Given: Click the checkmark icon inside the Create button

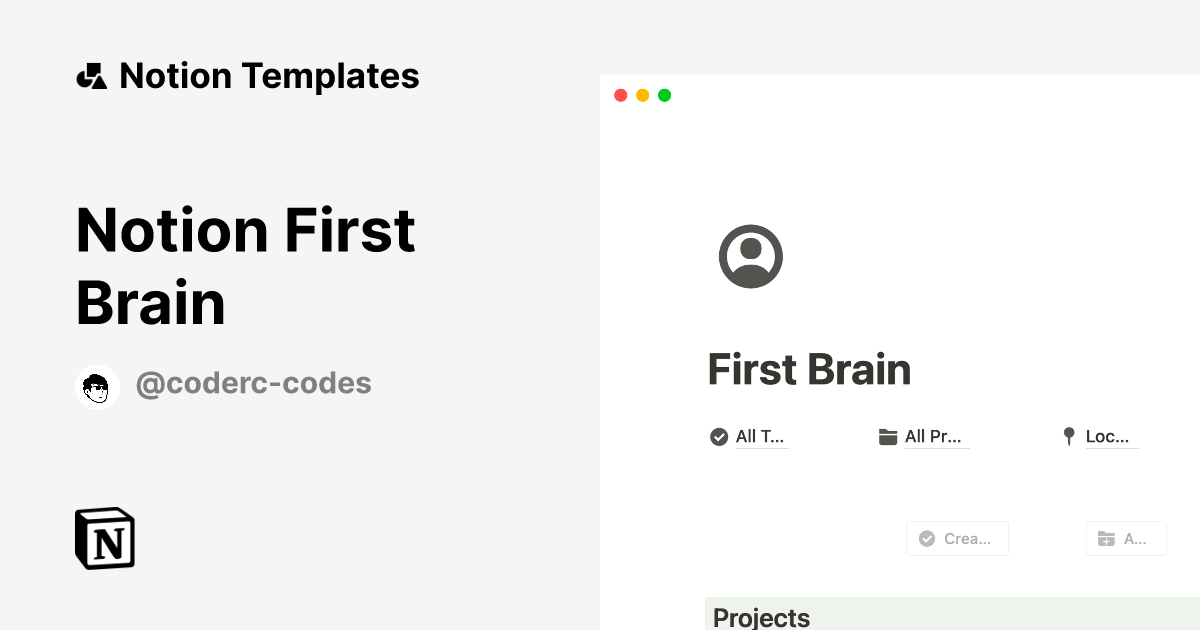Looking at the screenshot, I should point(928,538).
